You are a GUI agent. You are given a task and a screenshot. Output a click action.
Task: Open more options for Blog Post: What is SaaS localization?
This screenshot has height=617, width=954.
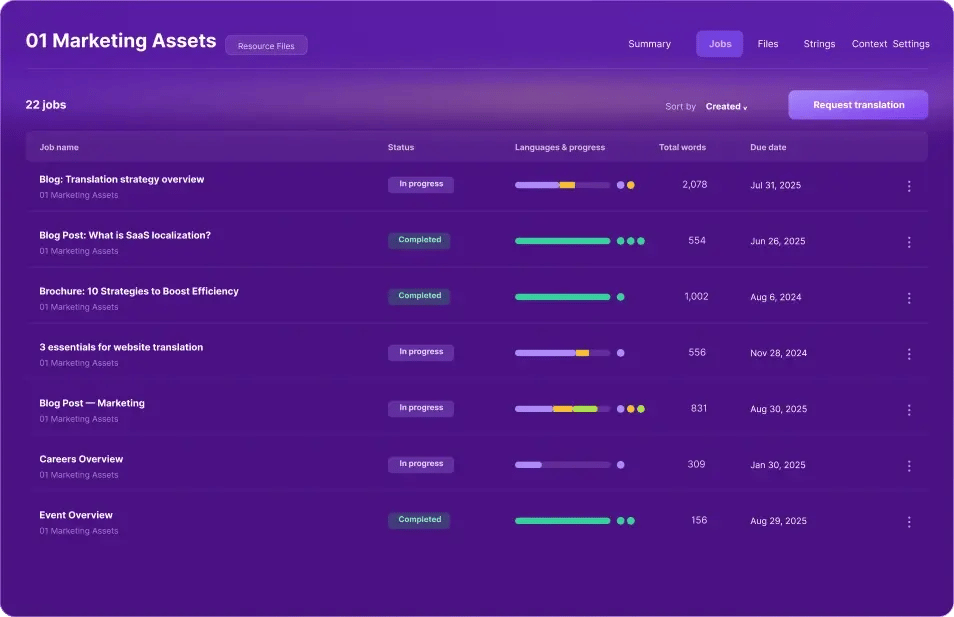coord(909,242)
